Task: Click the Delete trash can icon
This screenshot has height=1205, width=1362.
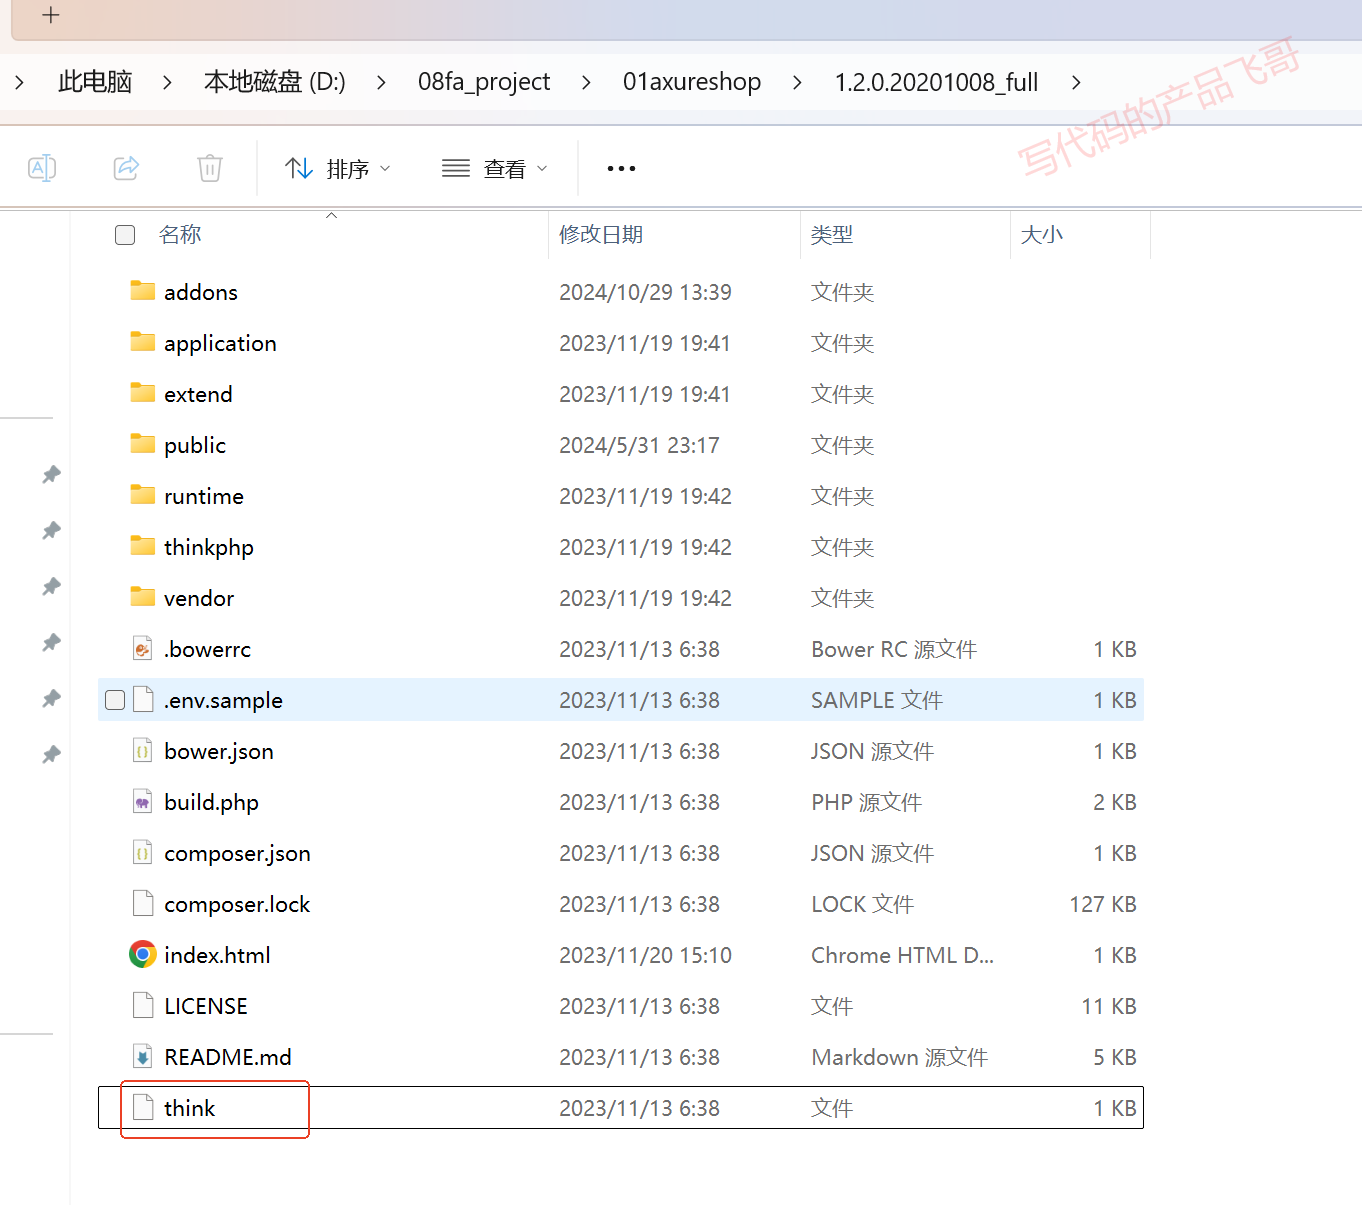Action: tap(210, 168)
